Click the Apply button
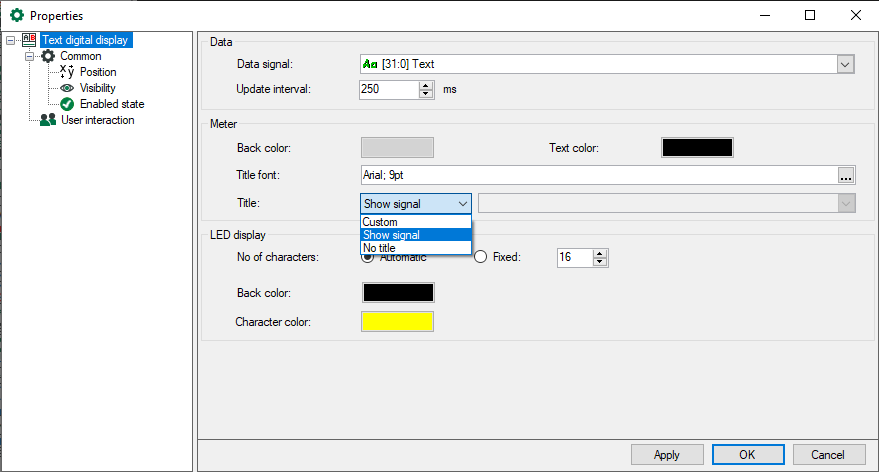Screen dimensions: 879x472 point(666,455)
